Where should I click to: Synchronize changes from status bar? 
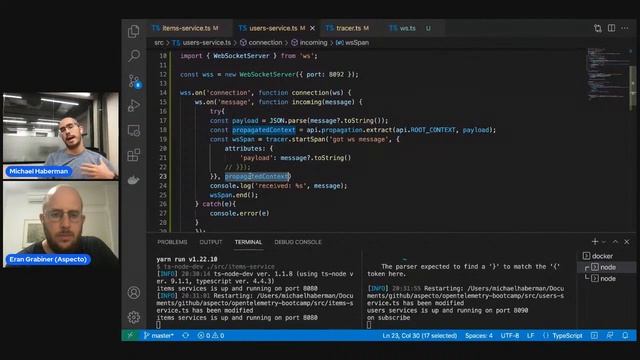(186, 336)
